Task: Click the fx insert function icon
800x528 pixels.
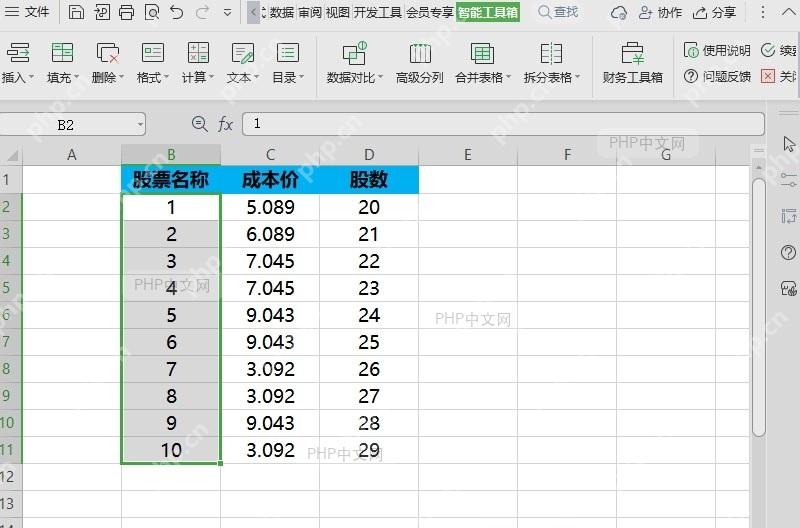Action: 226,124
